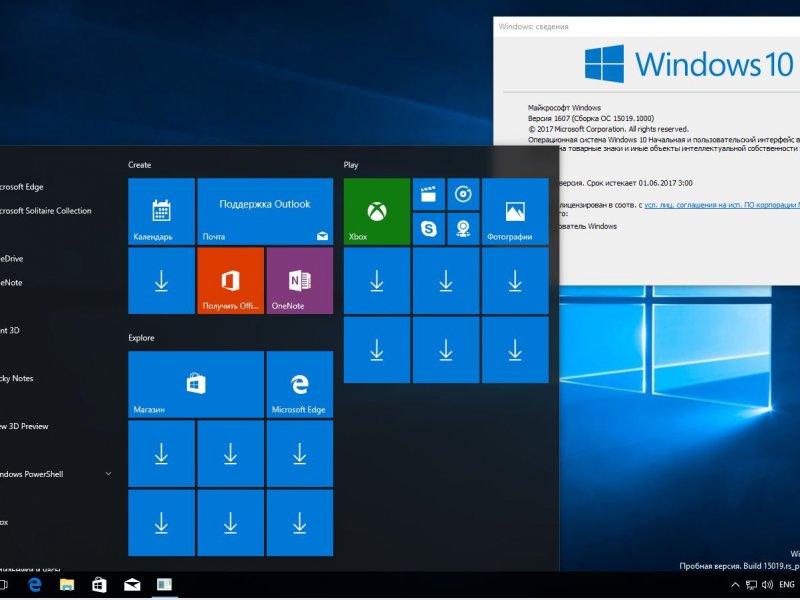Open the Фотографии photos tile

pyautogui.click(x=515, y=211)
